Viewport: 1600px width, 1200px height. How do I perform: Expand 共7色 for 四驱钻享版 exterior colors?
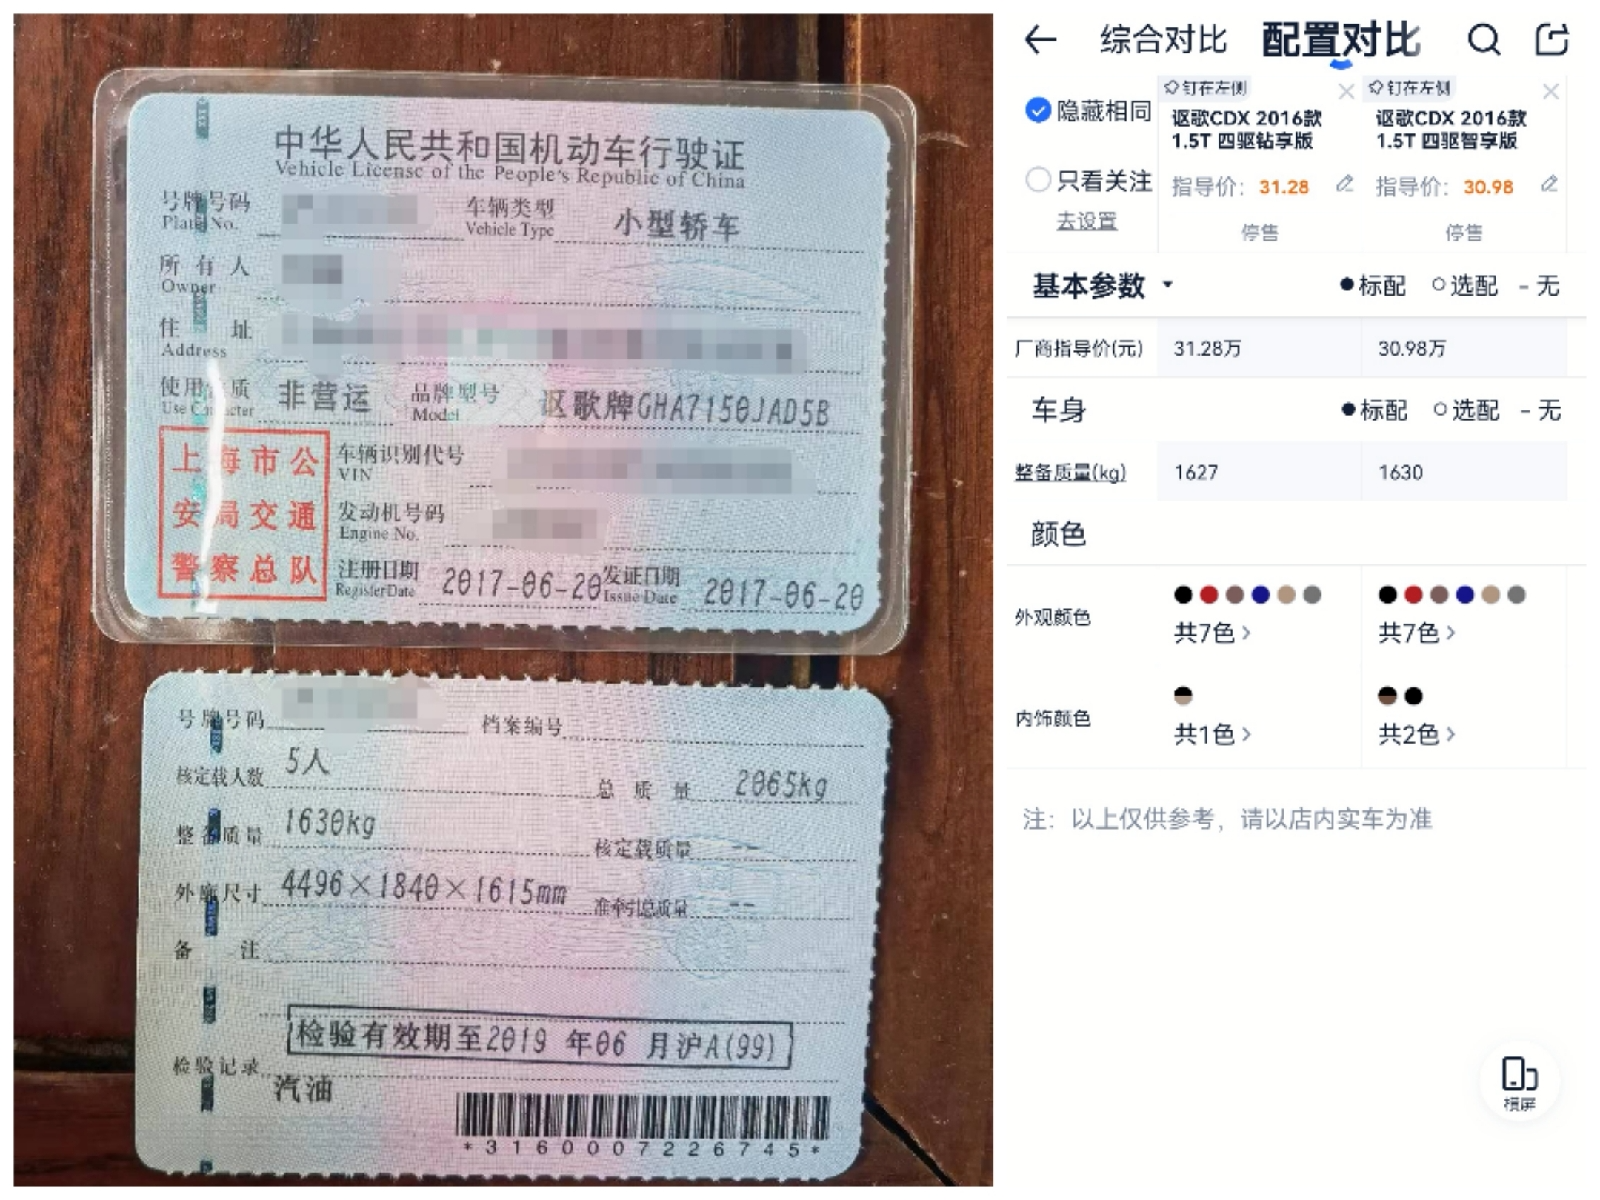1212,633
